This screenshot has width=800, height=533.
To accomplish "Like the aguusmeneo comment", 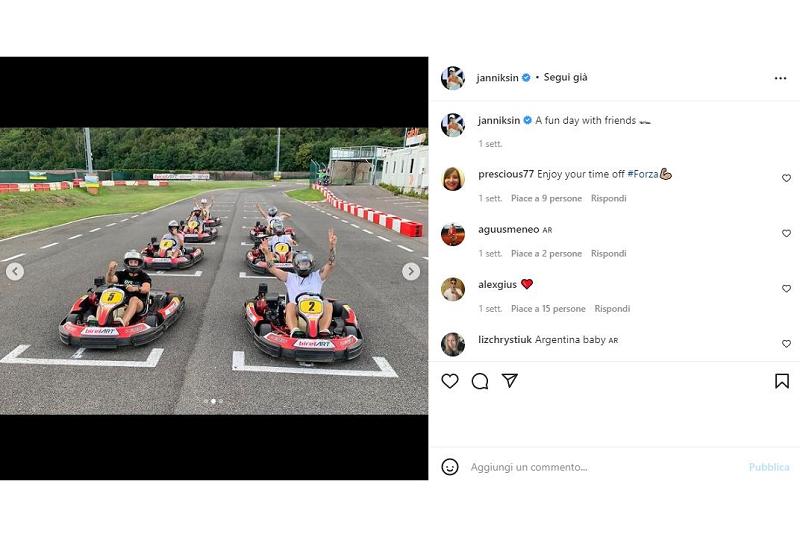I will [786, 233].
